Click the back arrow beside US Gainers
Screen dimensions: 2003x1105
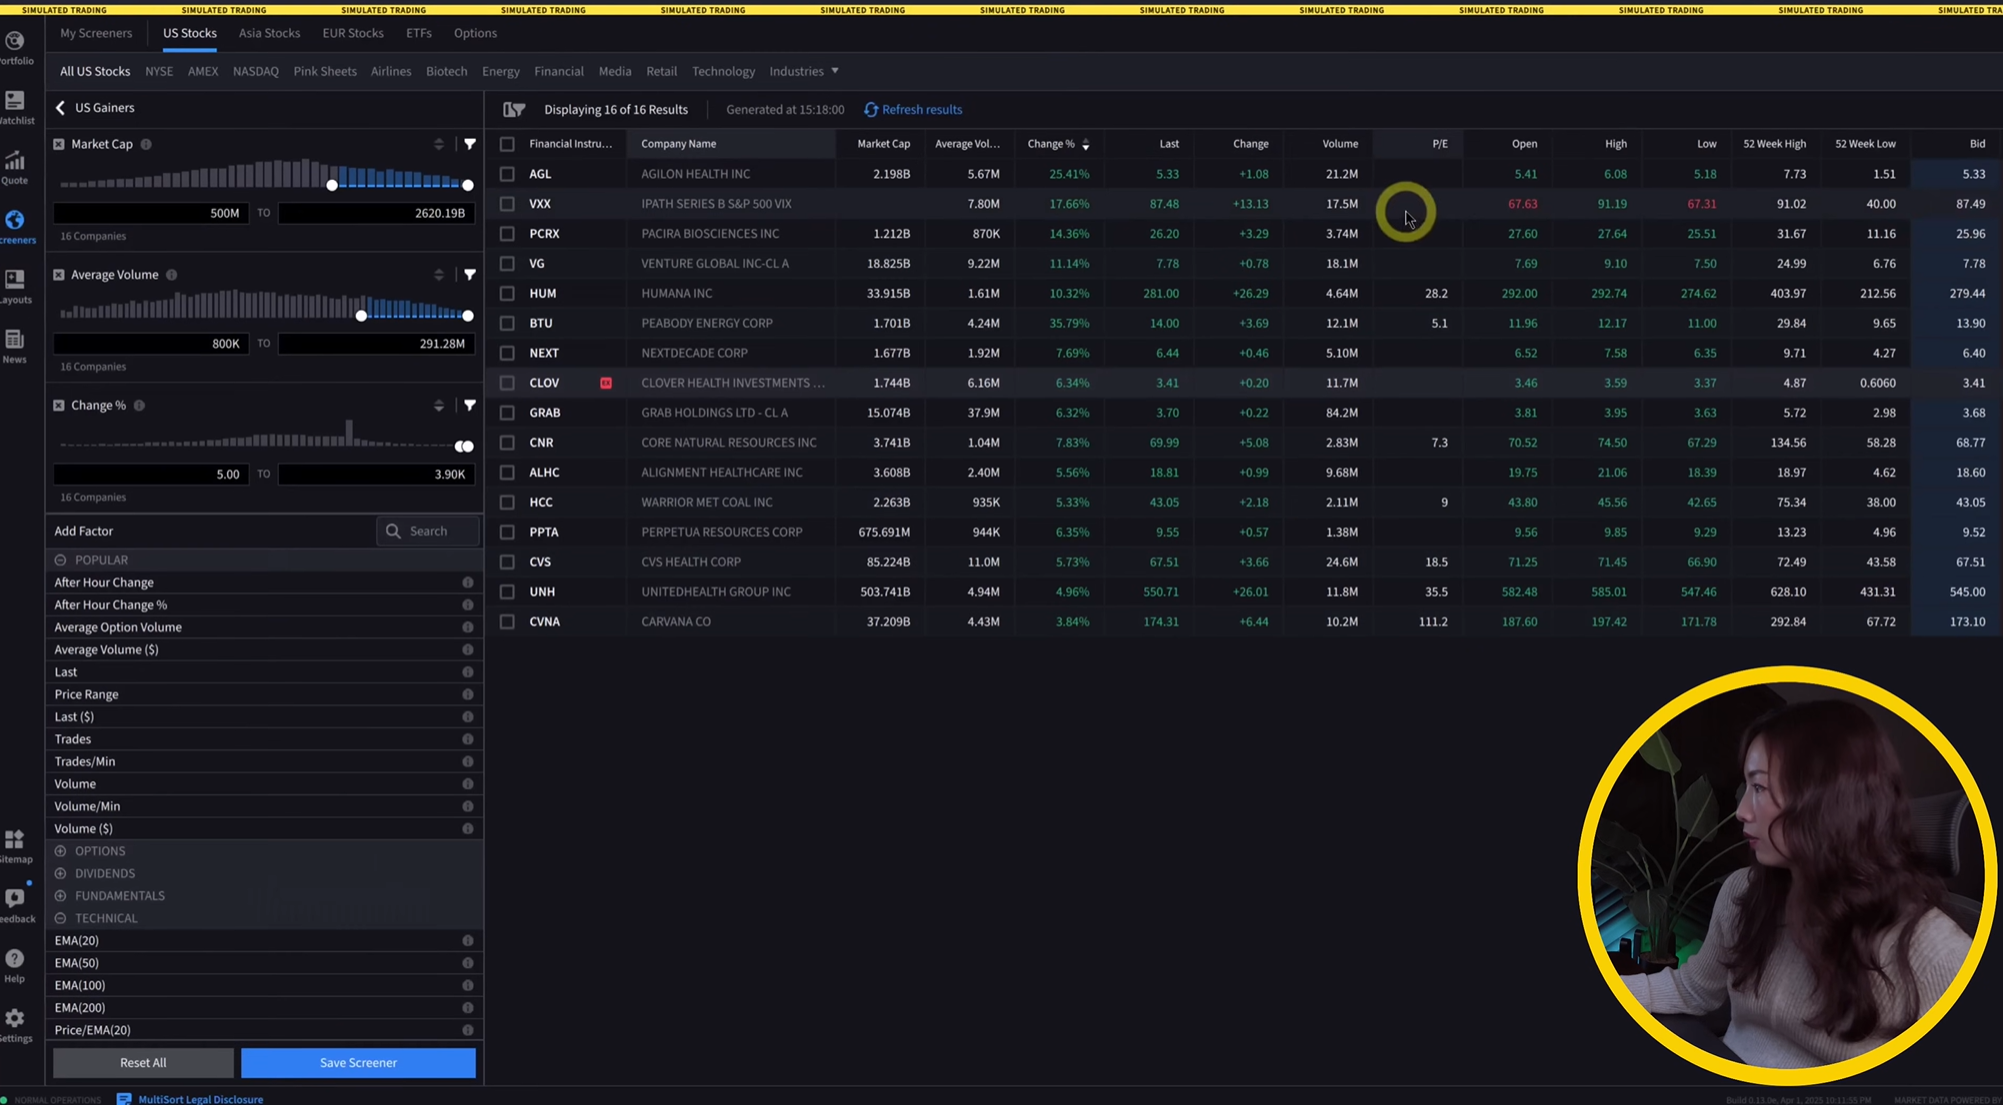pos(60,108)
